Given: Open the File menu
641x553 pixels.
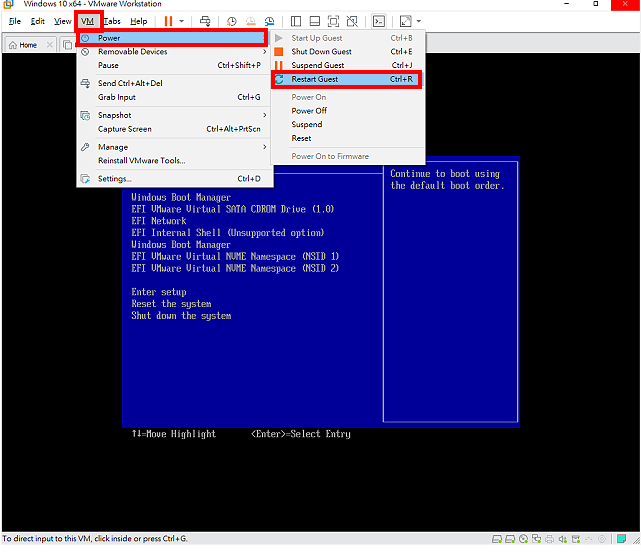Looking at the screenshot, I should pyautogui.click(x=15, y=21).
